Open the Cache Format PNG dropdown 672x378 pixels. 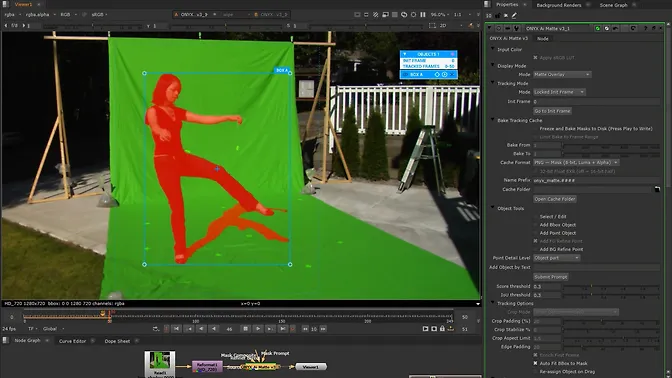click(576, 162)
